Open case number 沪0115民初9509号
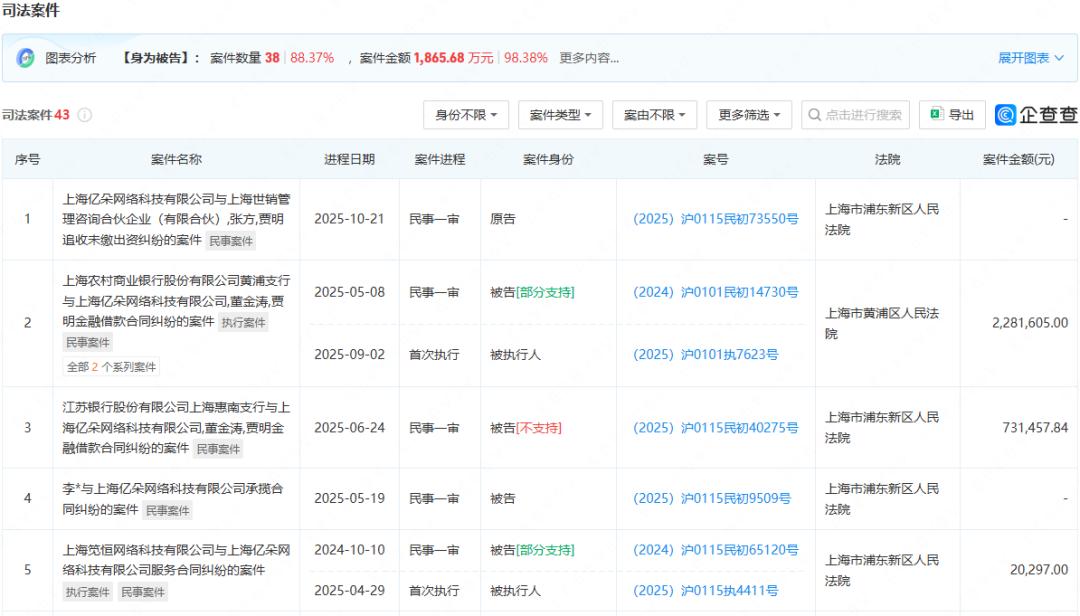The width and height of the screenshot is (1080, 616). point(712,498)
